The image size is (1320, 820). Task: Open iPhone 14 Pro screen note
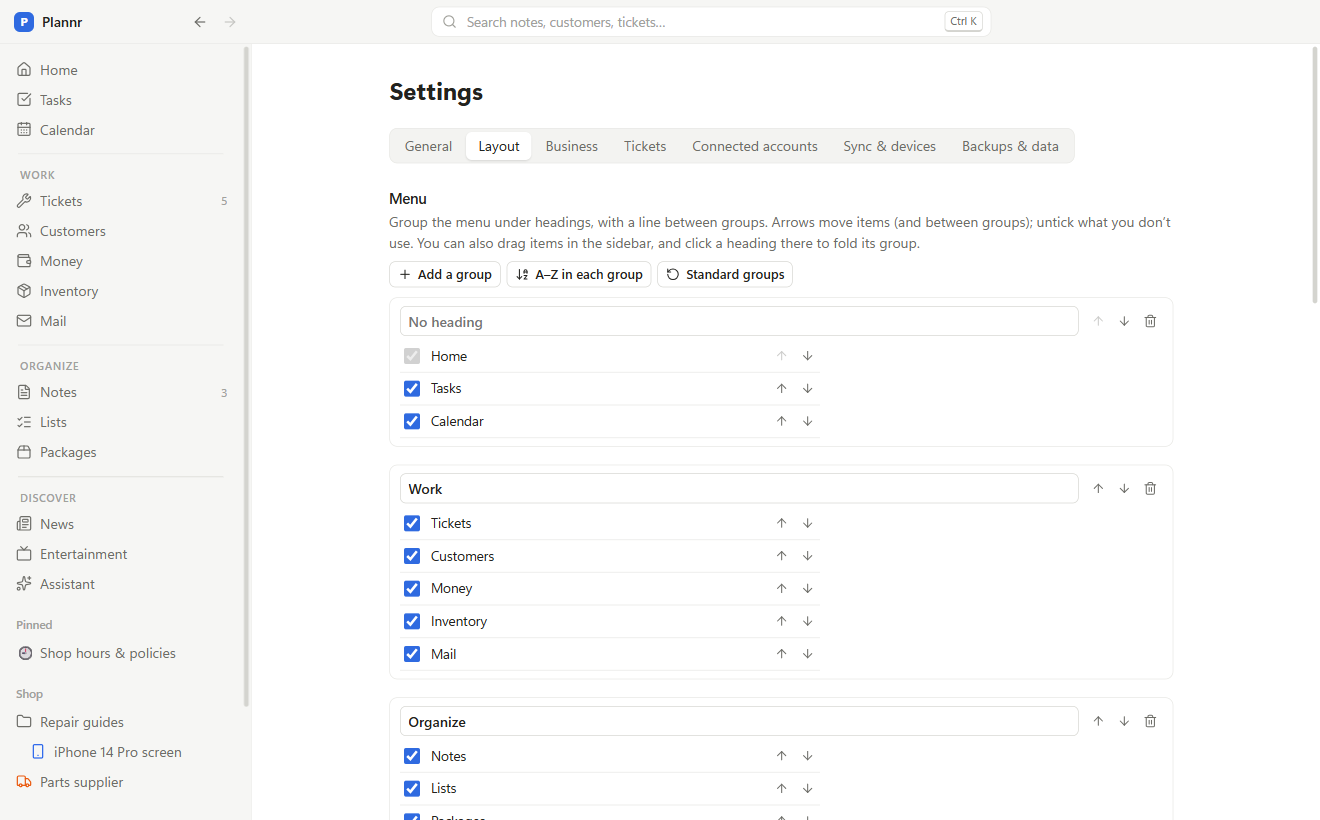tap(128, 752)
